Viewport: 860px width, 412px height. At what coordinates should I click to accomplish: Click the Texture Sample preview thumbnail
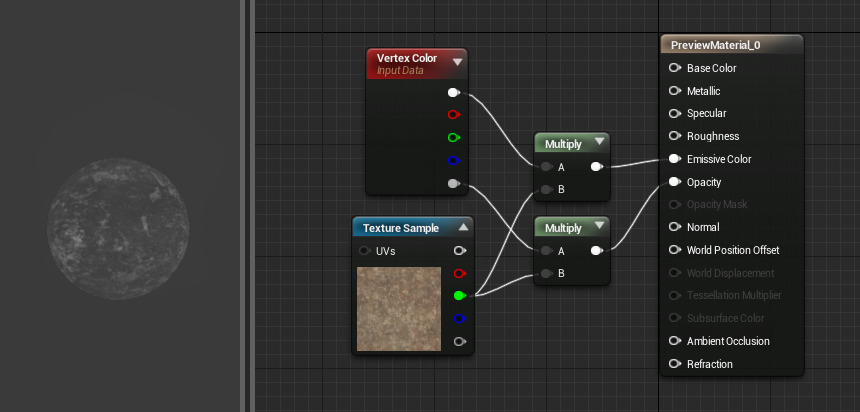click(x=399, y=308)
